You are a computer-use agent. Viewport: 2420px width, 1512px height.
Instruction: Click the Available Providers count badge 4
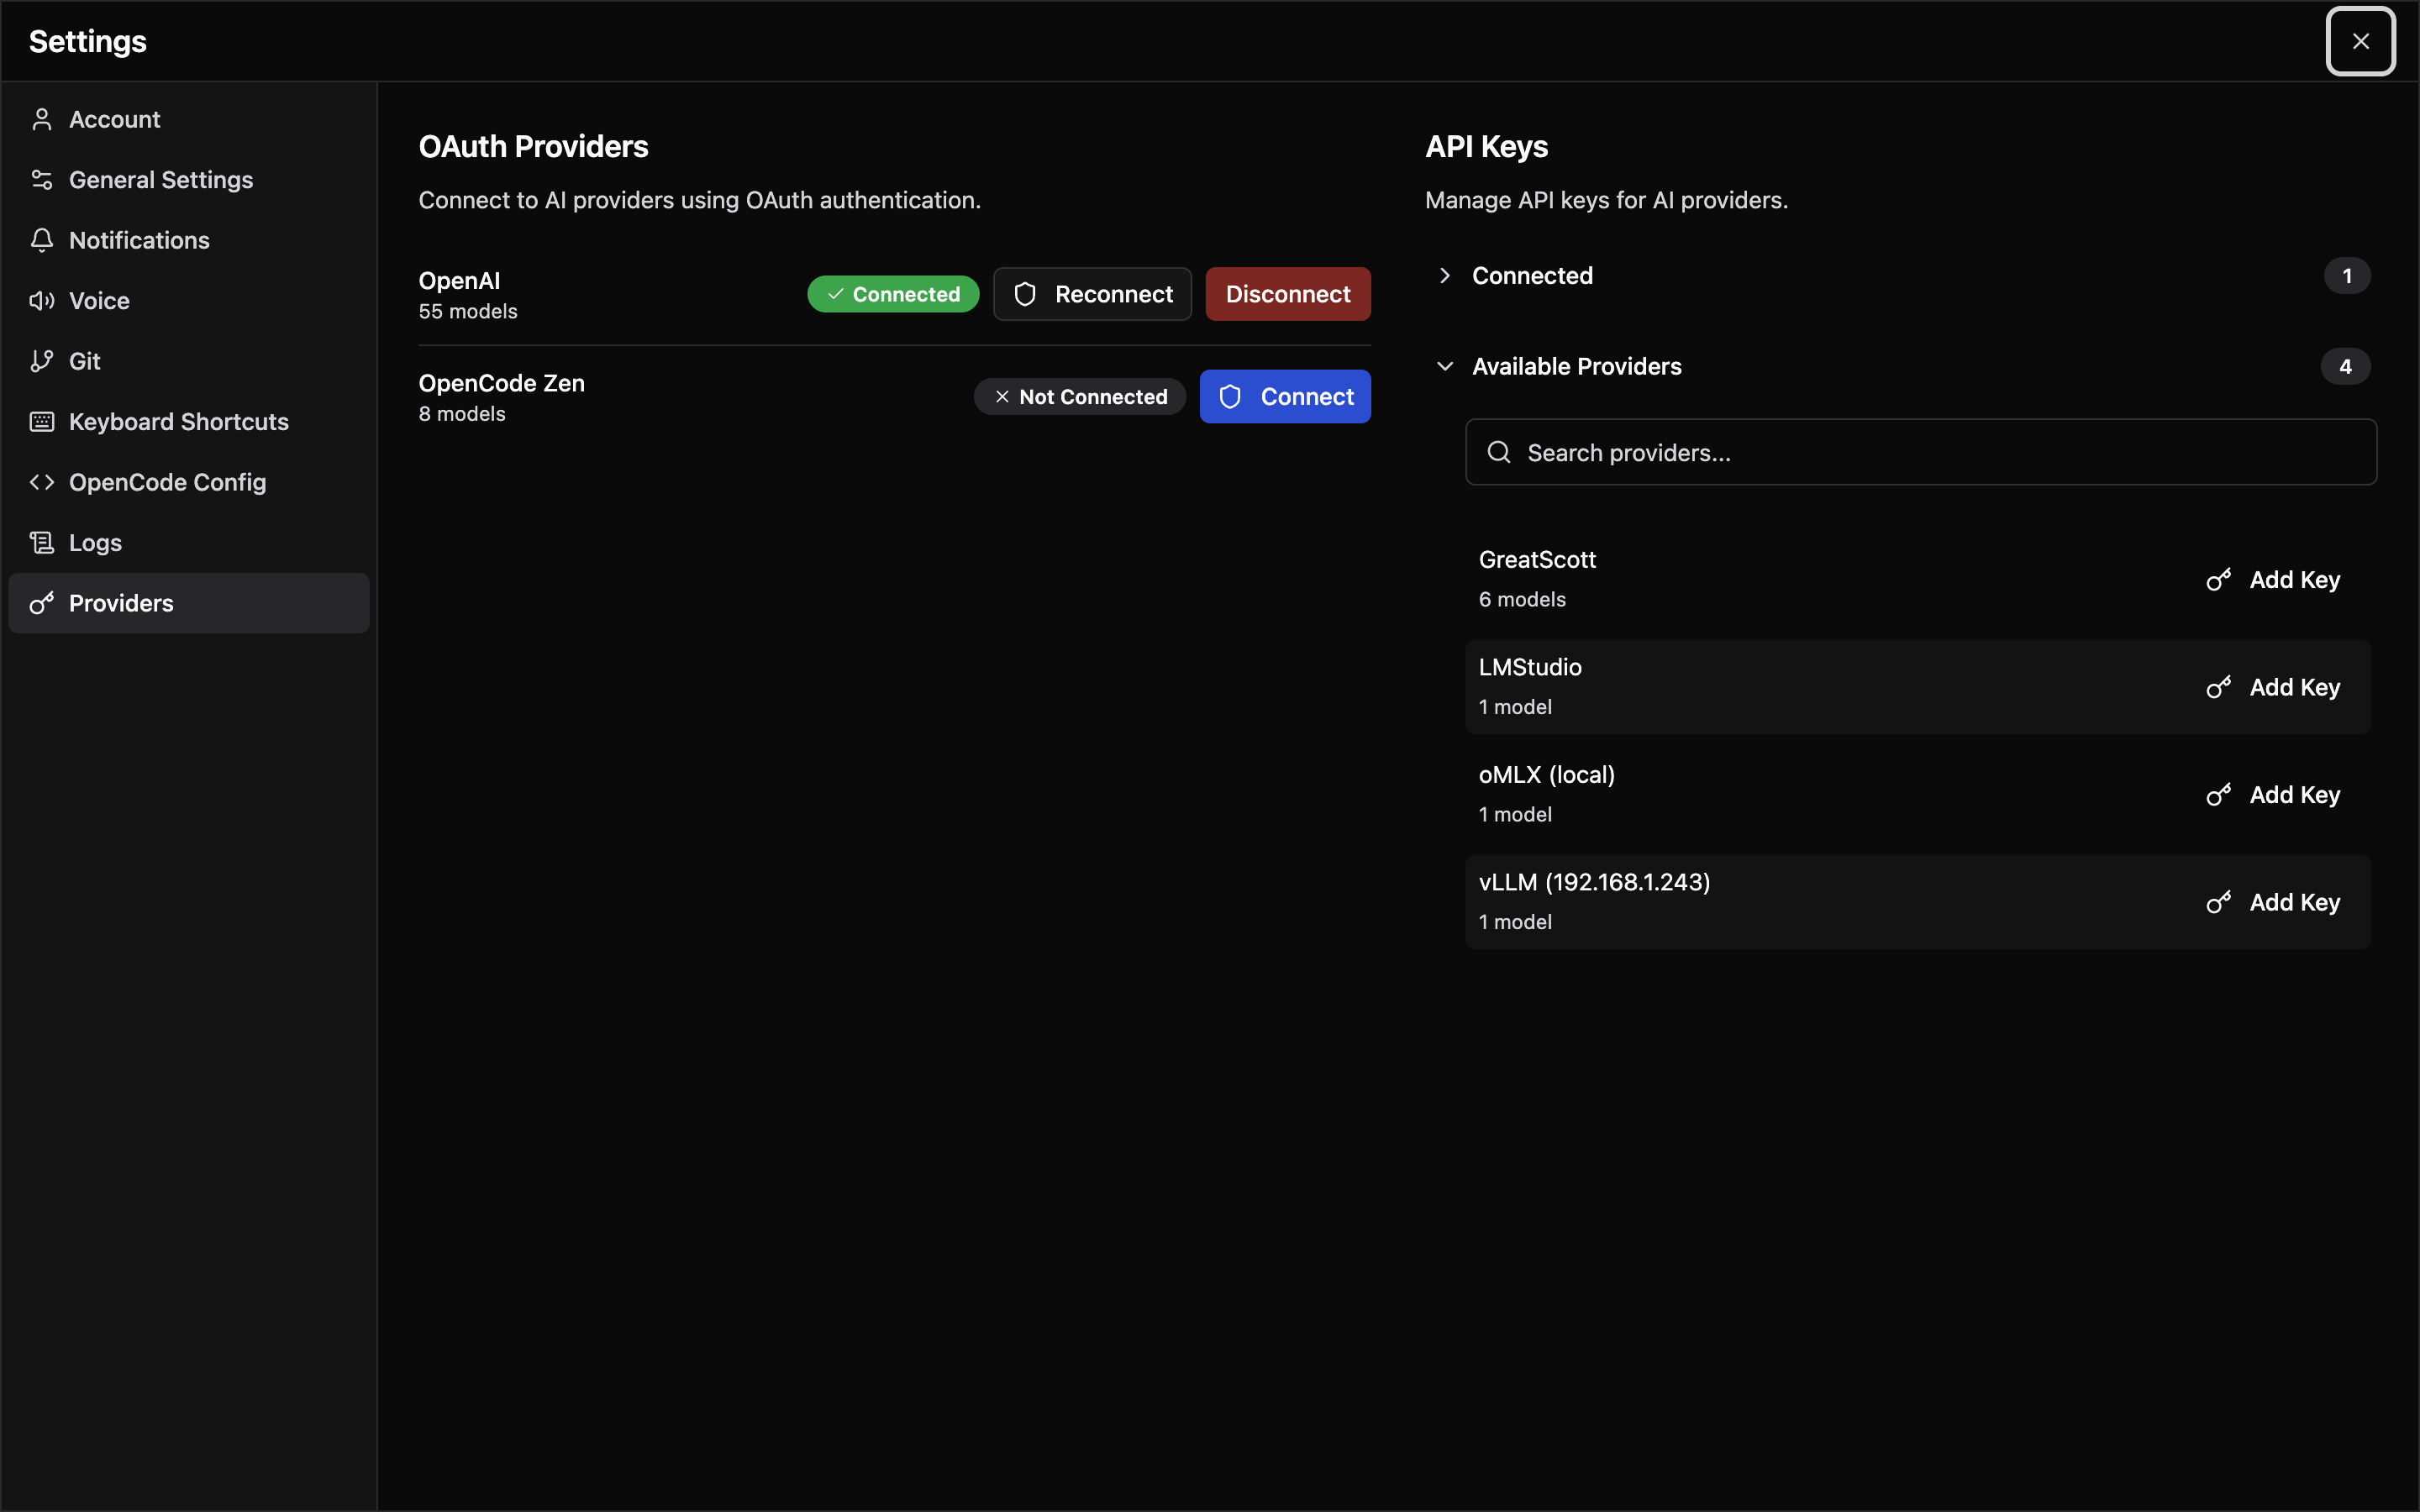pyautogui.click(x=2345, y=367)
